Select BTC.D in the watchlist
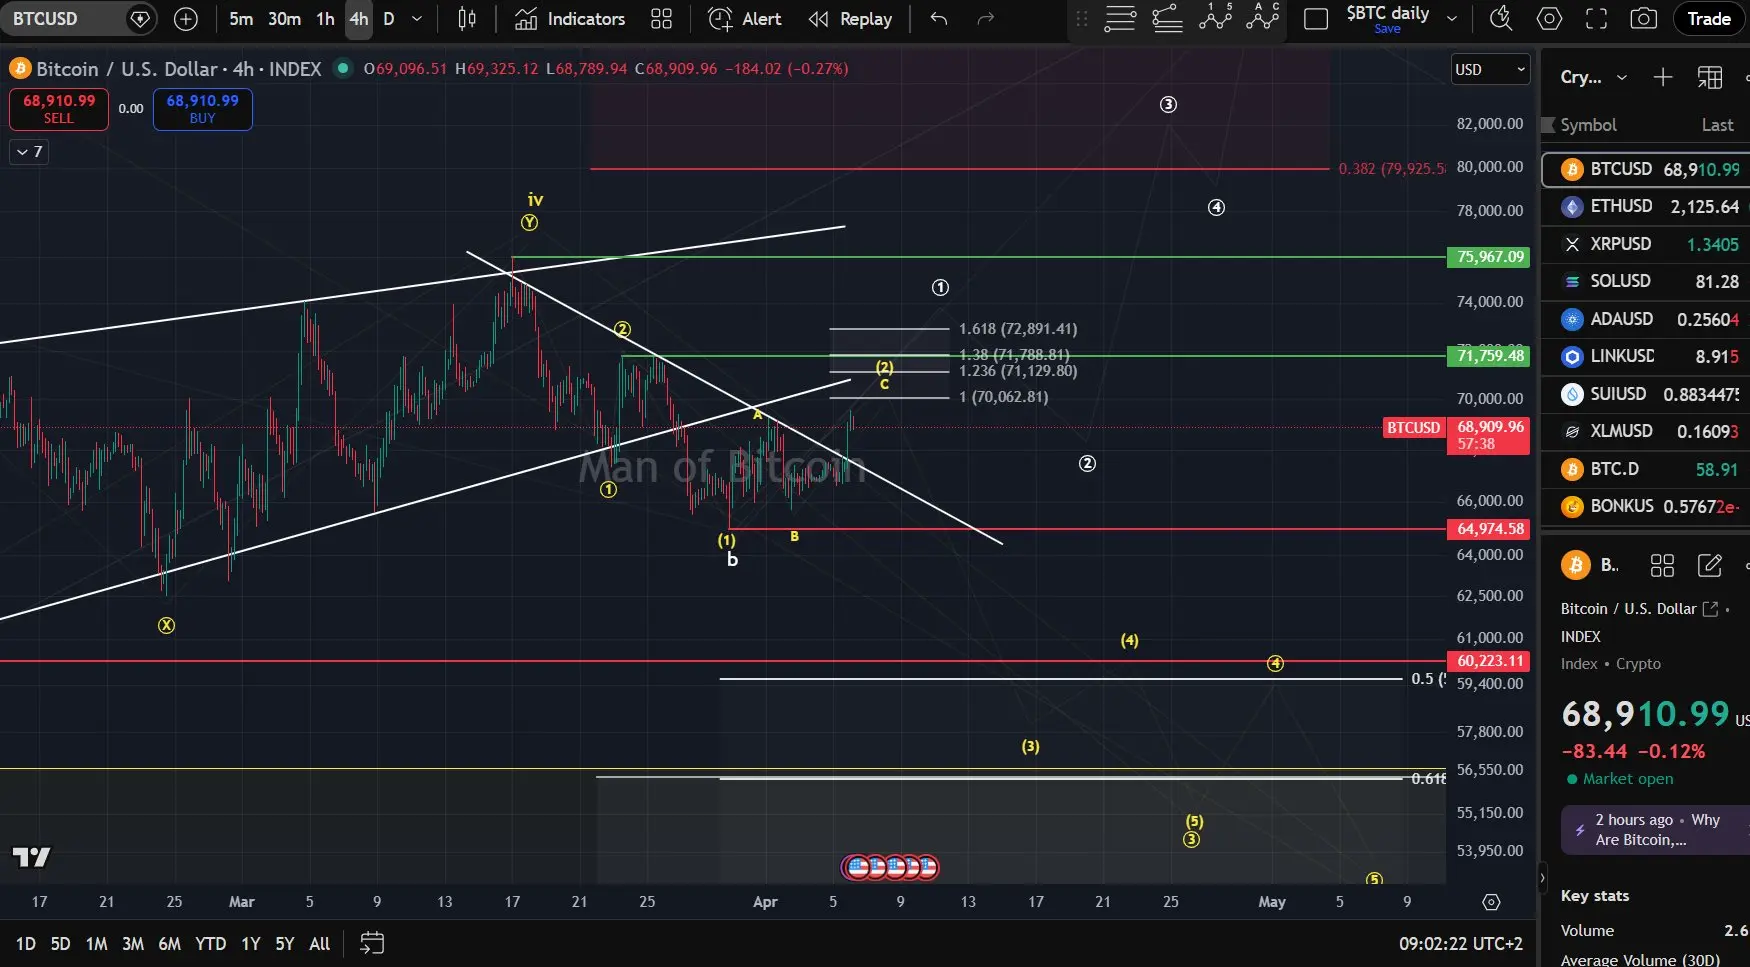The image size is (1750, 967). pos(1646,469)
